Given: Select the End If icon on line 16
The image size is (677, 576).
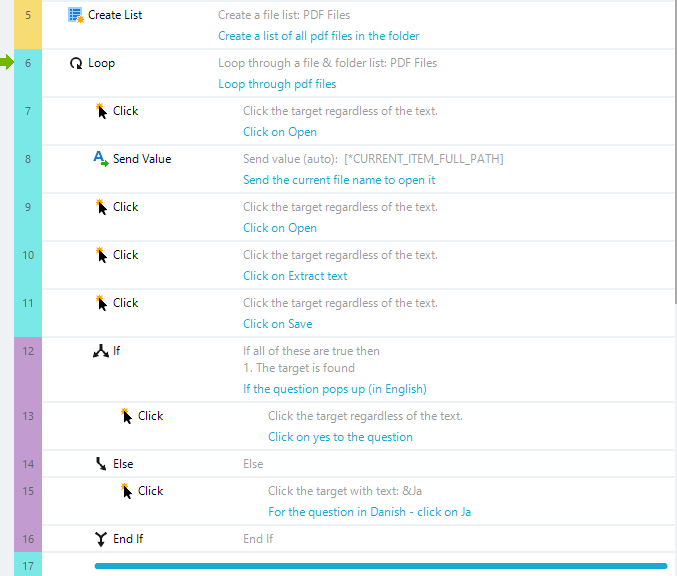Looking at the screenshot, I should coord(101,539).
